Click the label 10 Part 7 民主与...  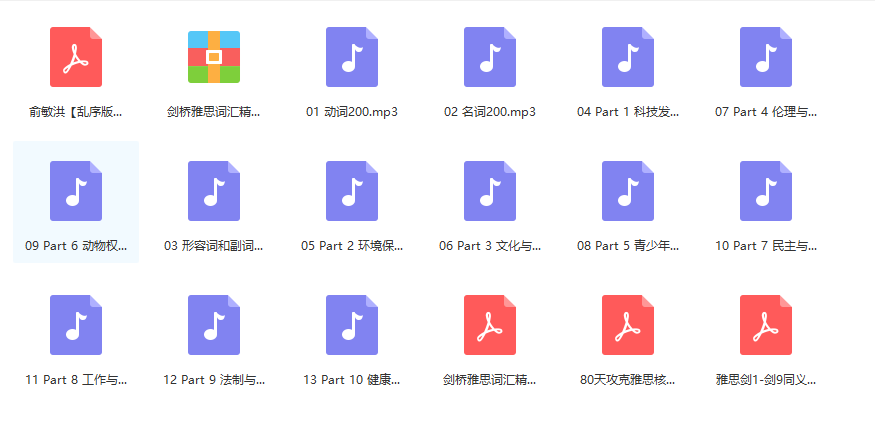tap(766, 246)
